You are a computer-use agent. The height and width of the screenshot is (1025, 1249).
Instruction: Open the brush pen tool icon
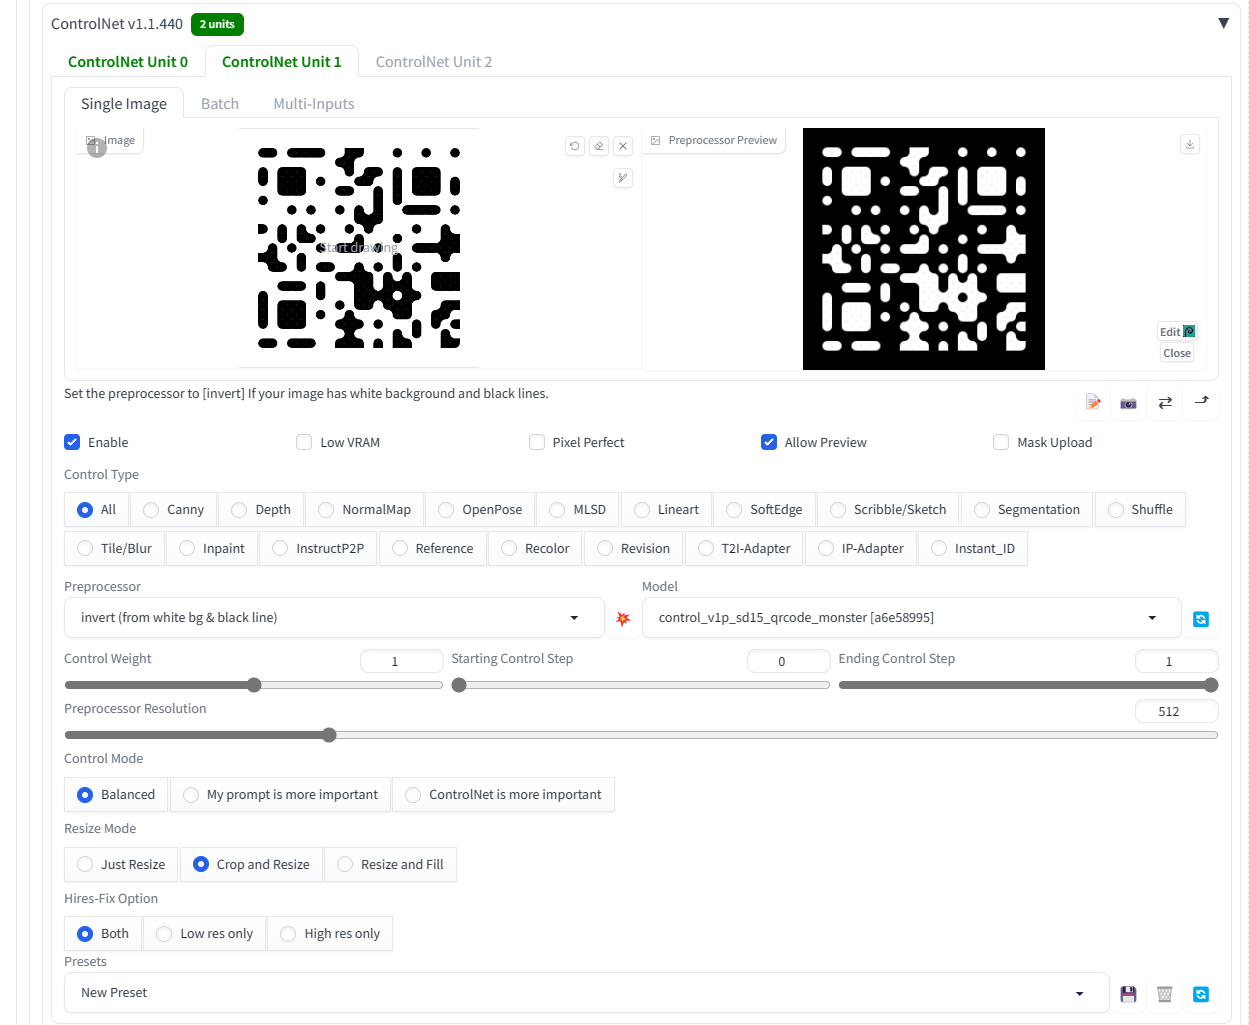click(623, 178)
